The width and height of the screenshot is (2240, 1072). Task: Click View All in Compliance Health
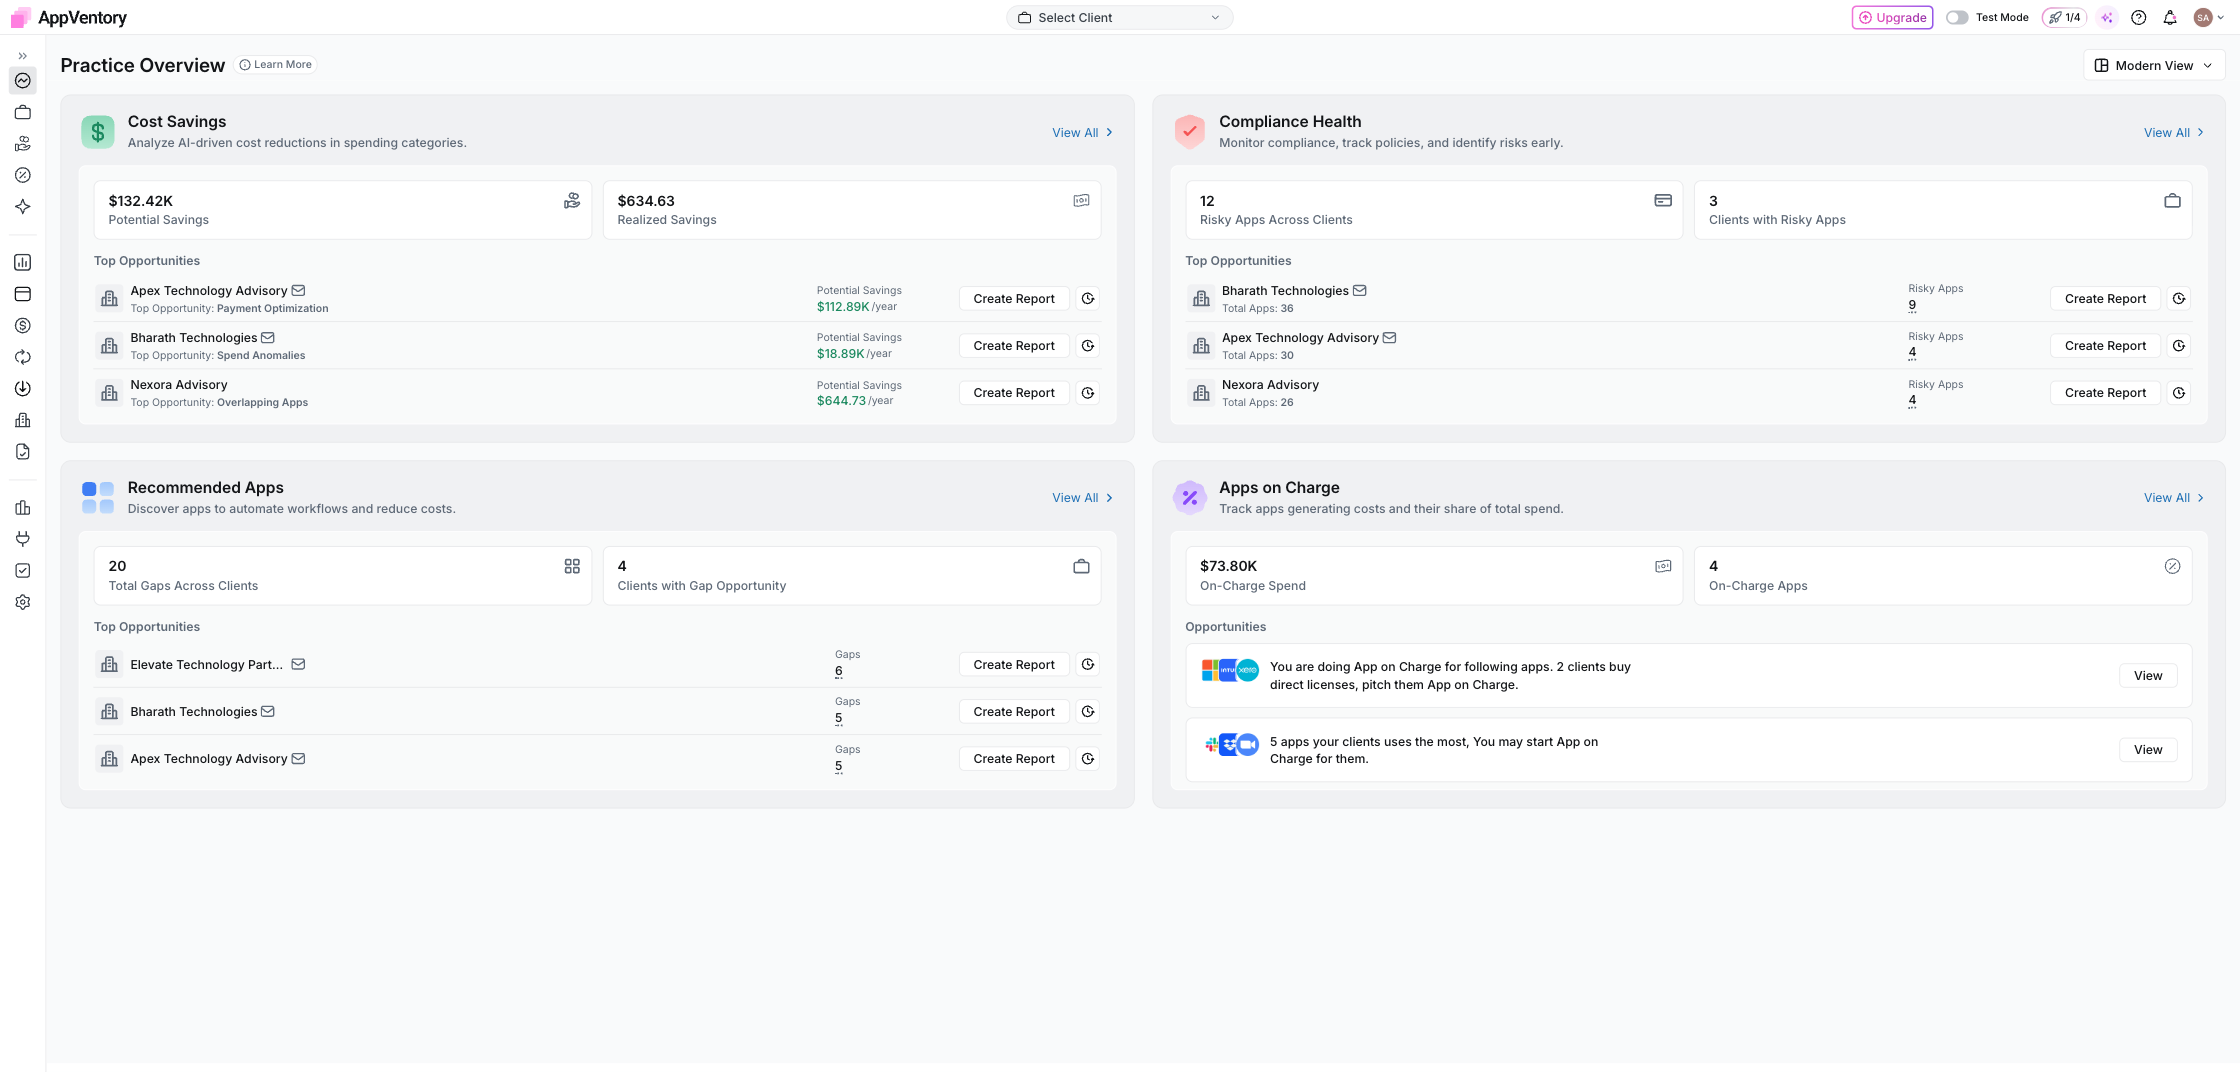point(2173,132)
